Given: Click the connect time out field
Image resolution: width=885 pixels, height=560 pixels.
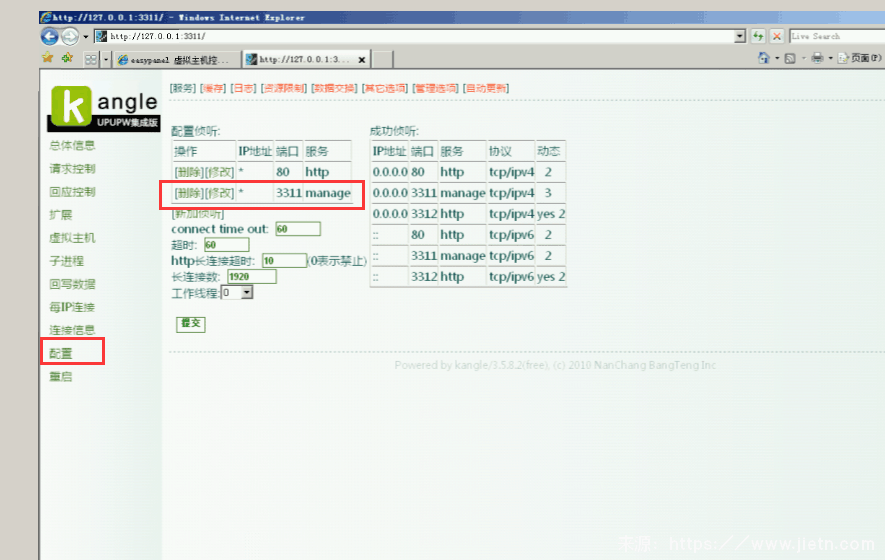Looking at the screenshot, I should (298, 229).
